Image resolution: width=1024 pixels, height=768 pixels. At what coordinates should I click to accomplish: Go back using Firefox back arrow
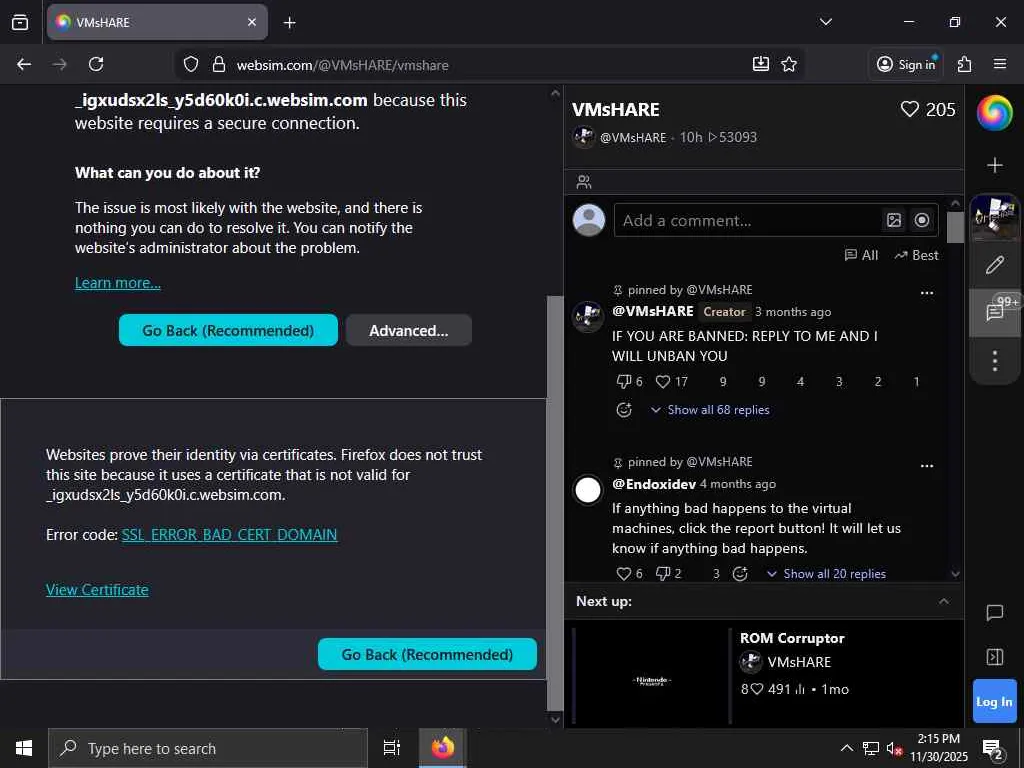click(x=24, y=64)
